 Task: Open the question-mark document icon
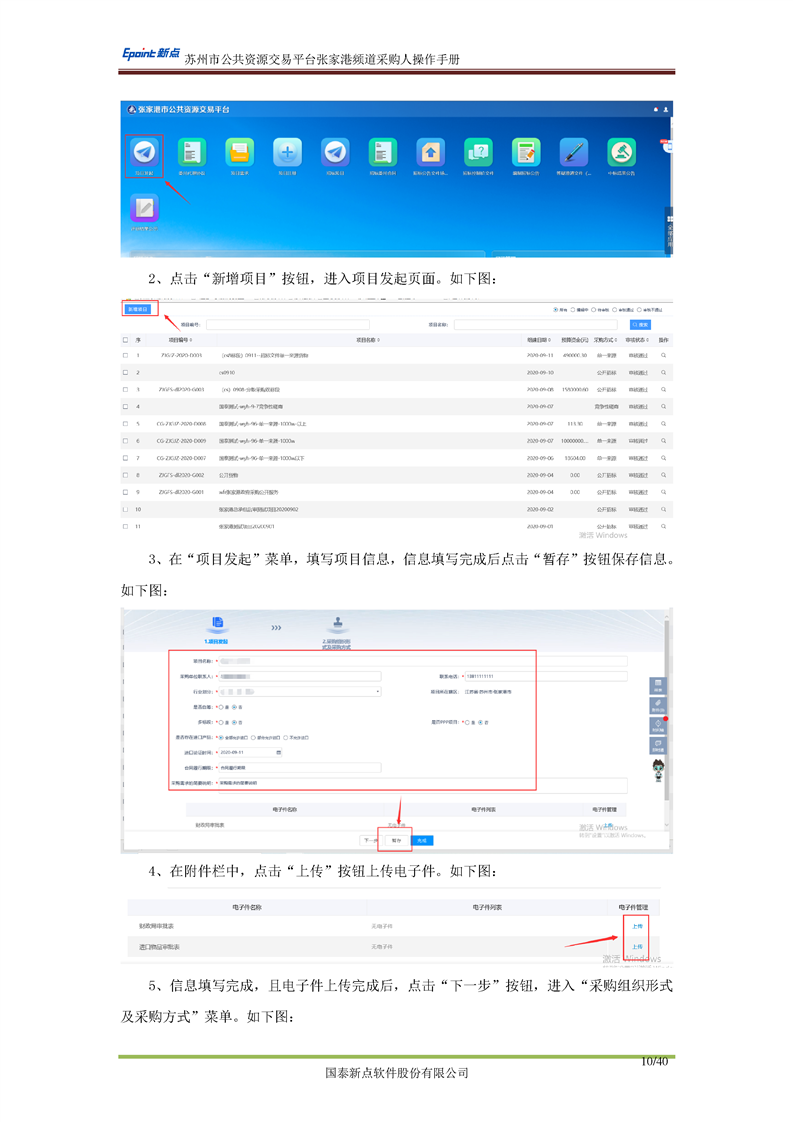[478, 153]
